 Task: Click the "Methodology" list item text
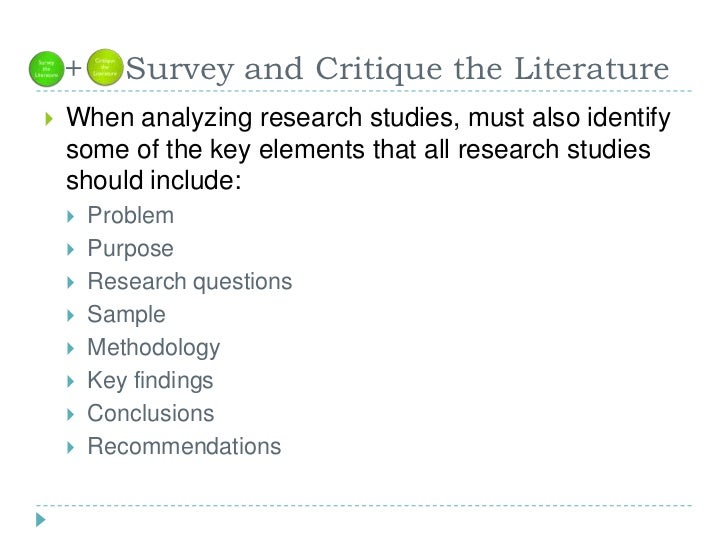[153, 348]
